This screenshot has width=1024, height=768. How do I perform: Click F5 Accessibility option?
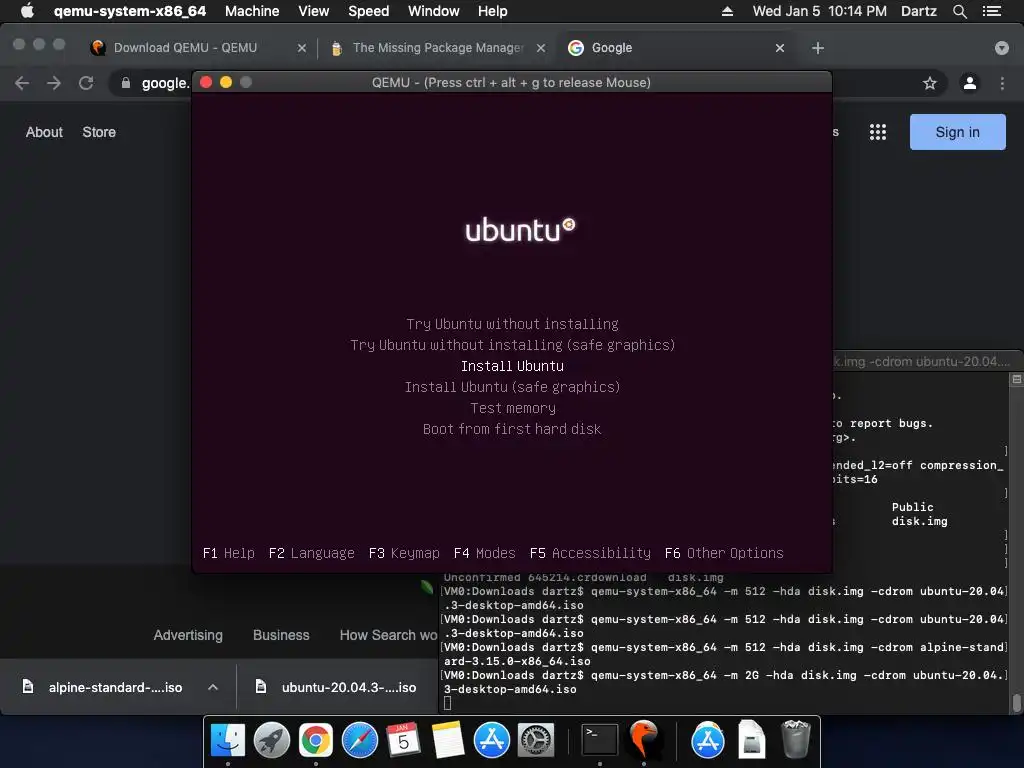coord(590,553)
